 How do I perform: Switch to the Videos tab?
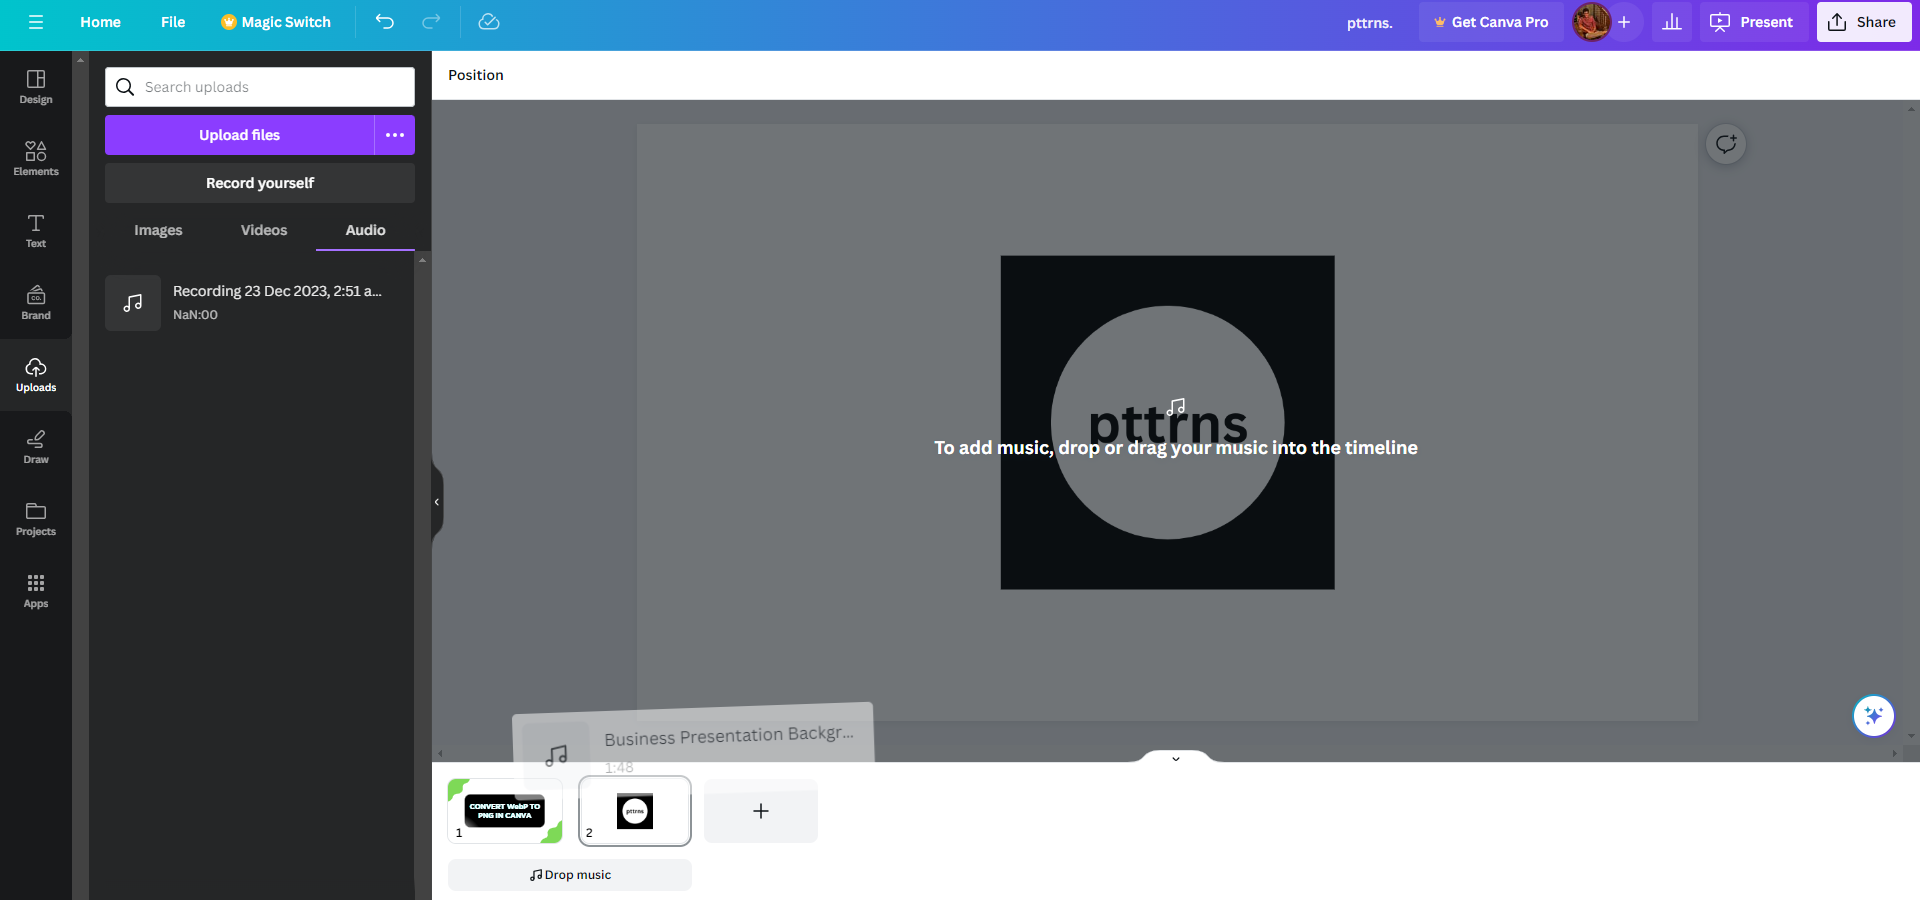(264, 230)
